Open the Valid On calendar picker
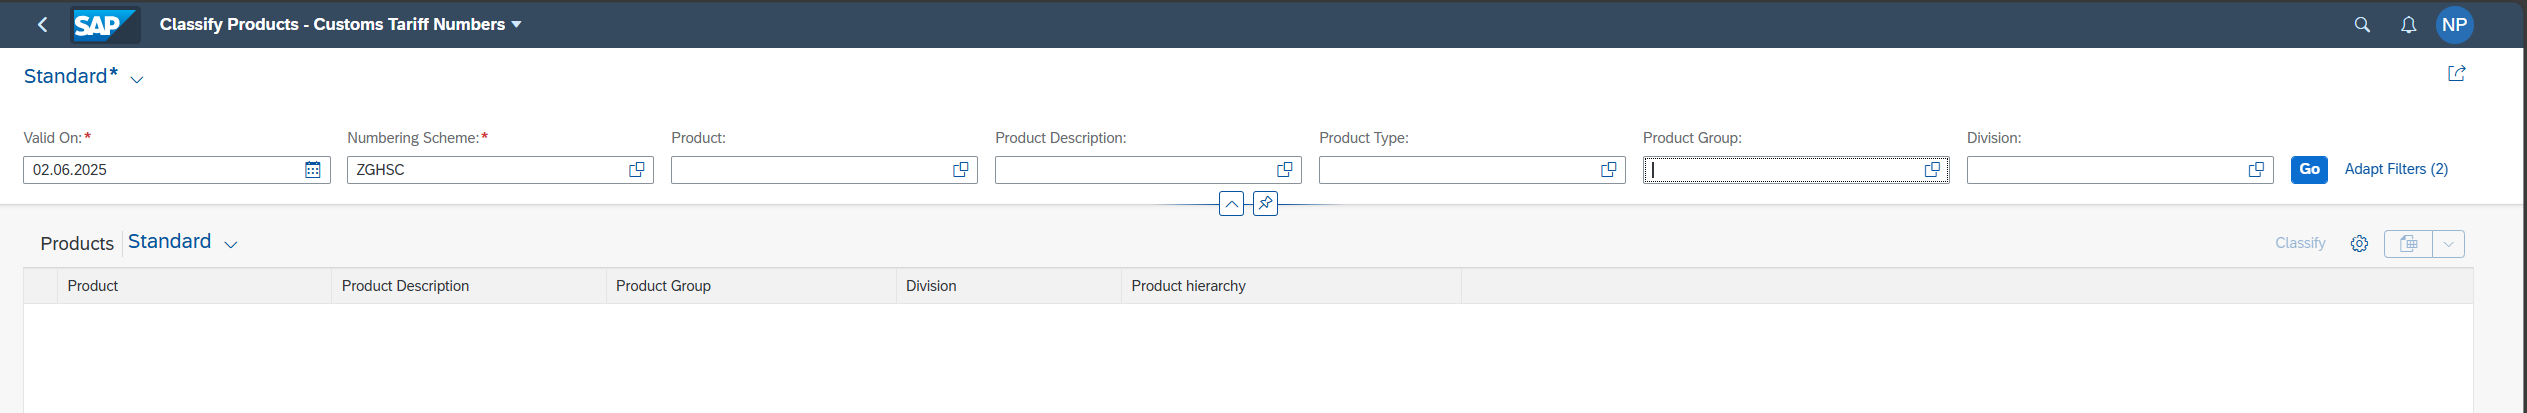This screenshot has width=2527, height=413. point(313,170)
